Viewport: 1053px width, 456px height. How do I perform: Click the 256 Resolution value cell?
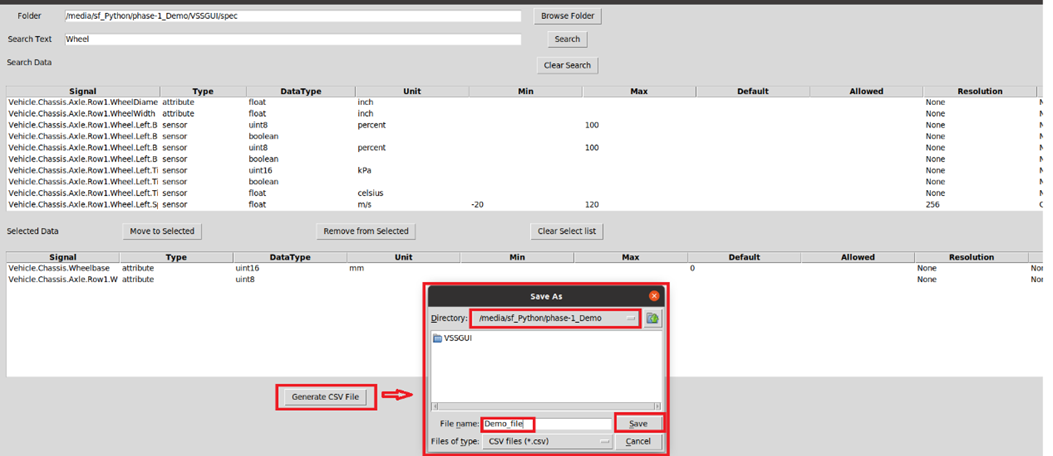(933, 204)
